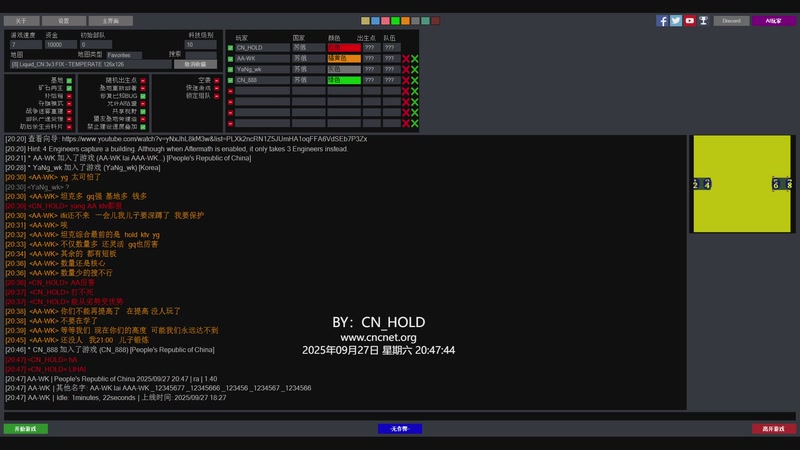Screen dimensions: 800x450
Task: Select spawn marker 6 on map preview
Action: [776, 184]
